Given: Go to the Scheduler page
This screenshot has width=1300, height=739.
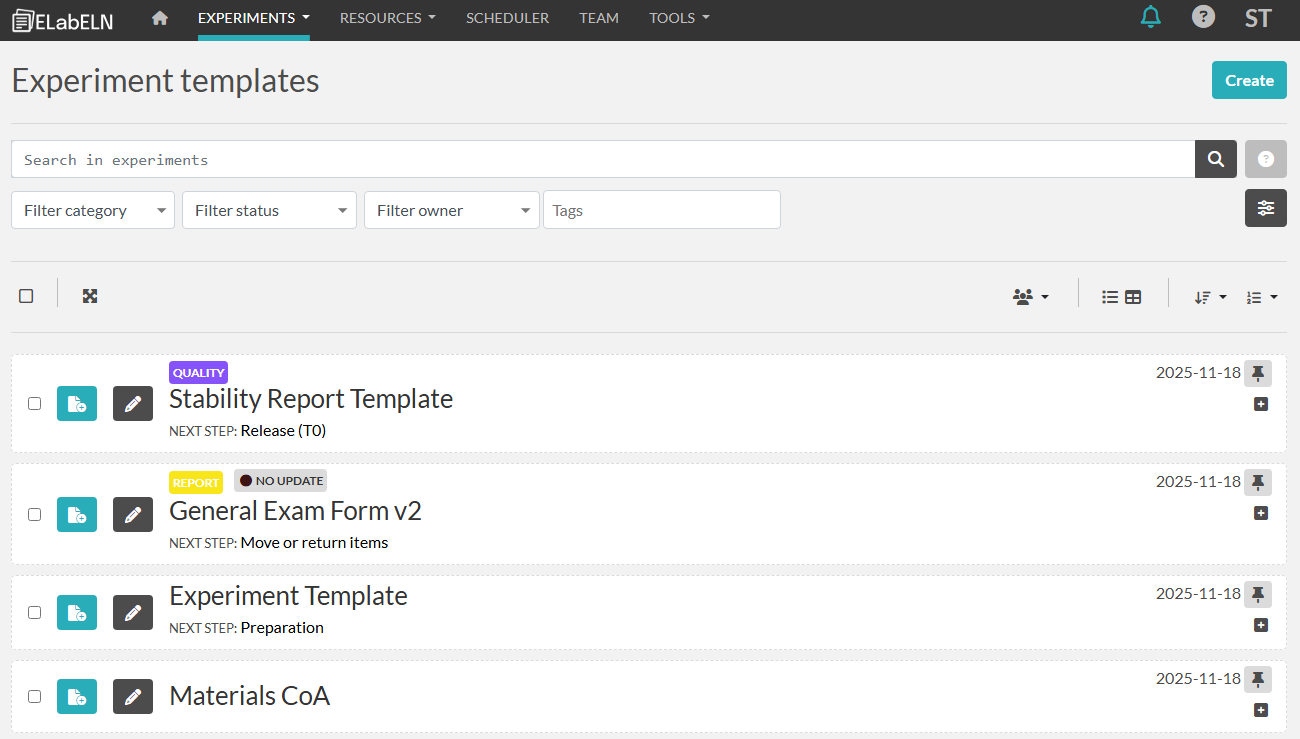Looking at the screenshot, I should [x=507, y=18].
